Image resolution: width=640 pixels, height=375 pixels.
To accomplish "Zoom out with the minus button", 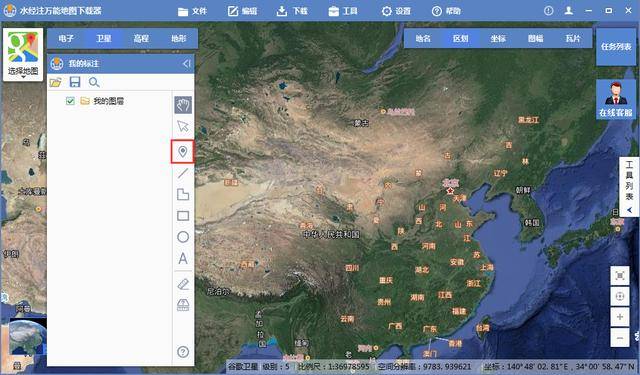I will (620, 338).
